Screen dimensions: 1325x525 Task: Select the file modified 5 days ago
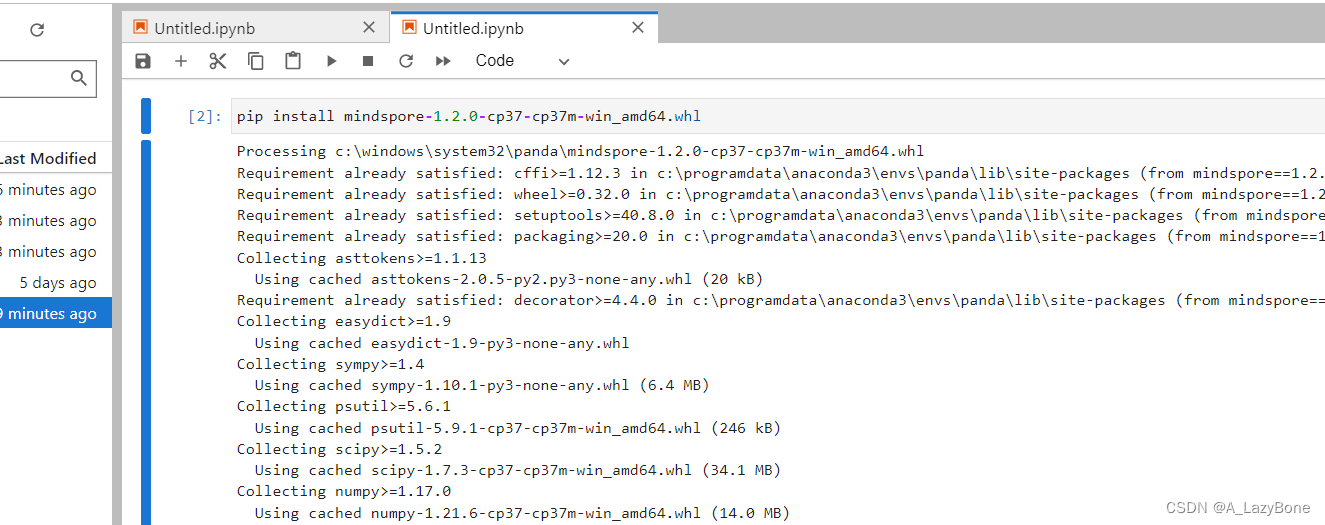pyautogui.click(x=56, y=283)
